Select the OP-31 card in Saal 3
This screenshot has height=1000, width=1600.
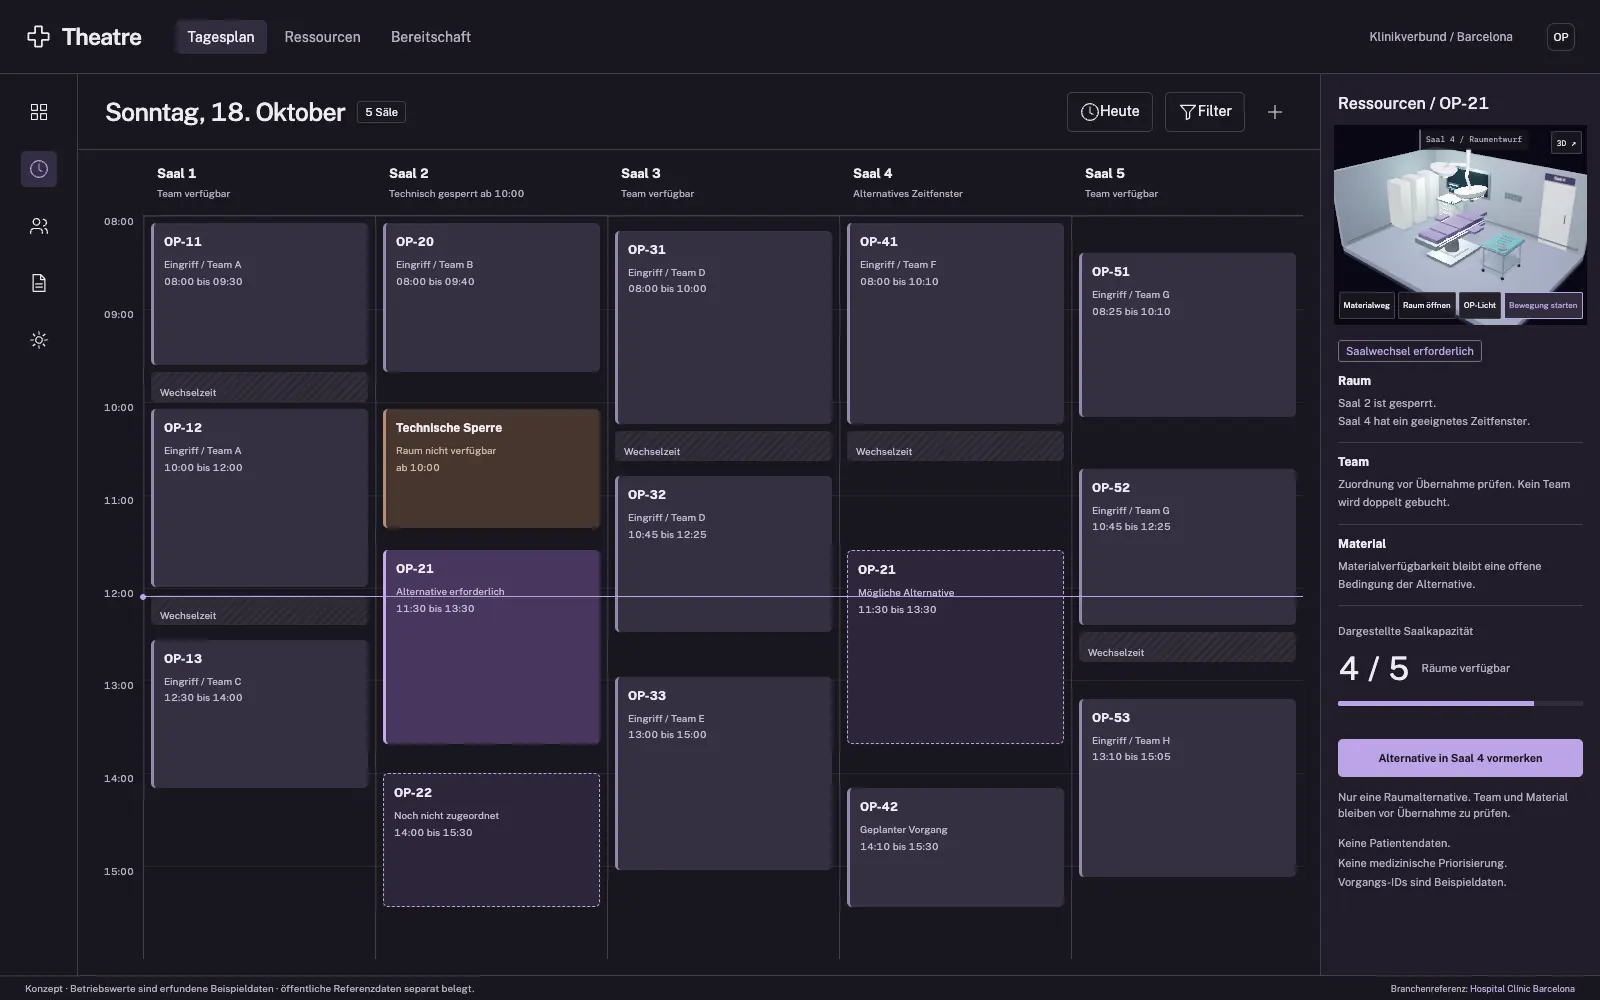coord(724,328)
